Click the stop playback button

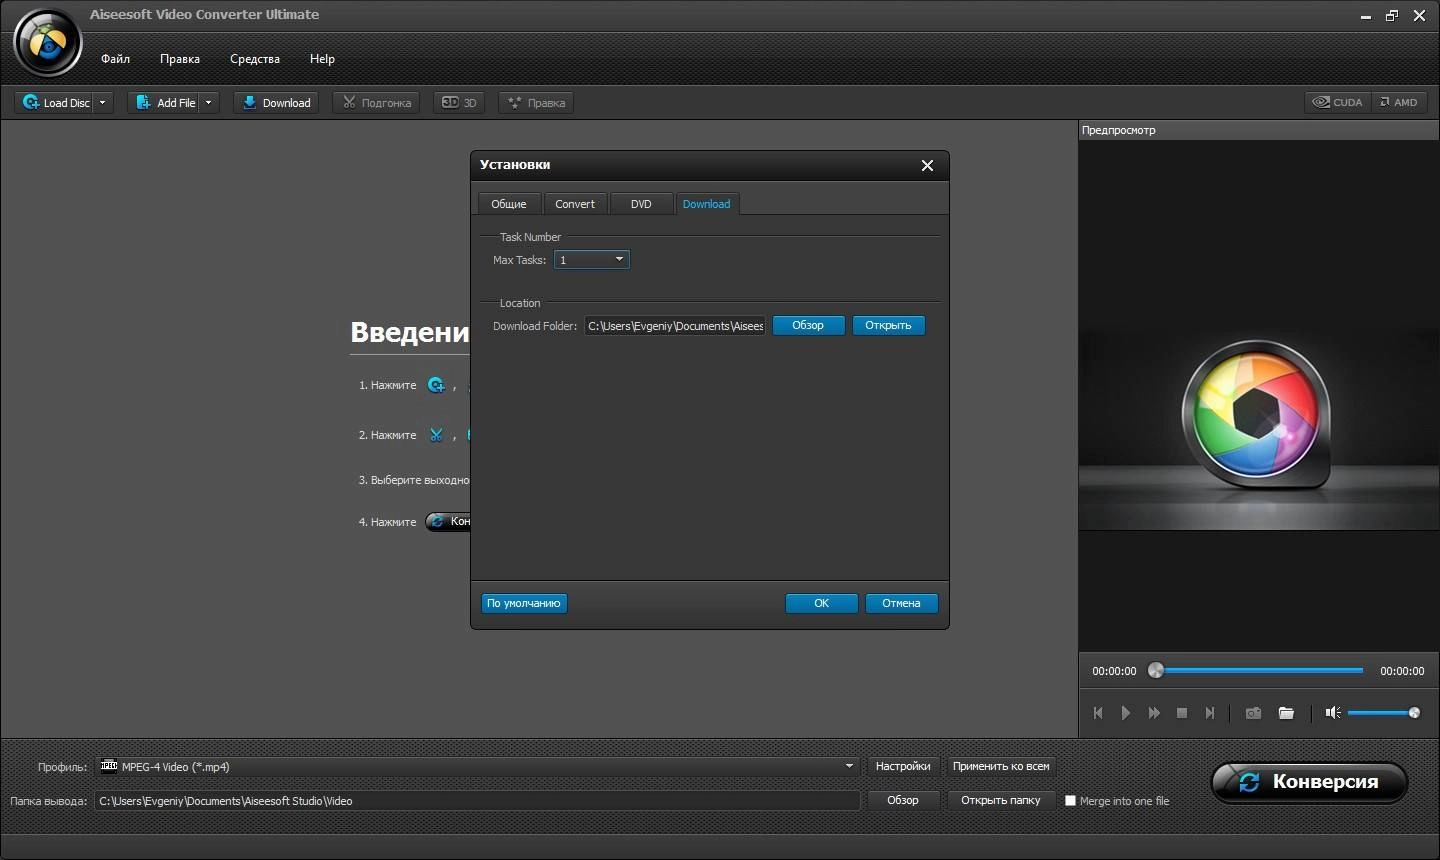(1182, 713)
